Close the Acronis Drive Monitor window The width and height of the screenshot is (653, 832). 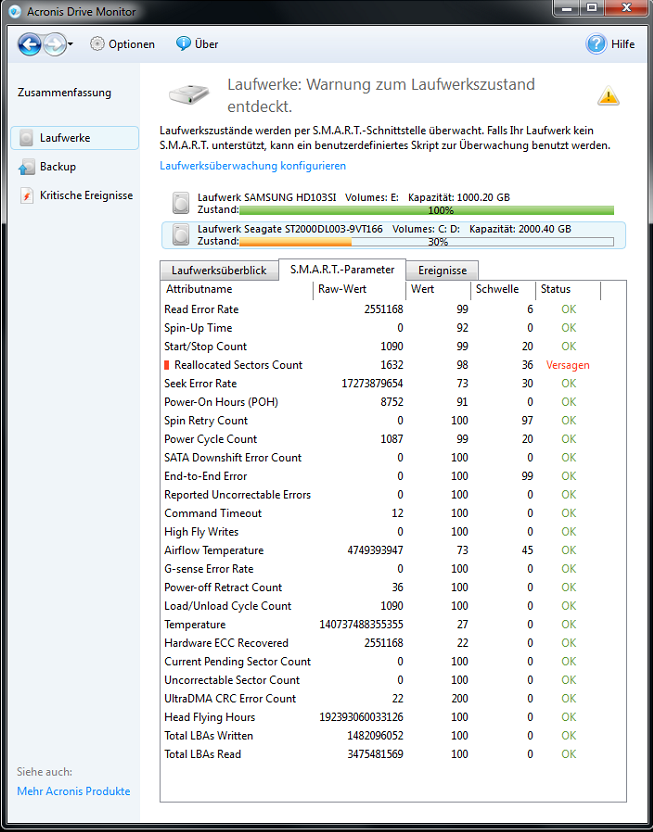tap(626, 8)
